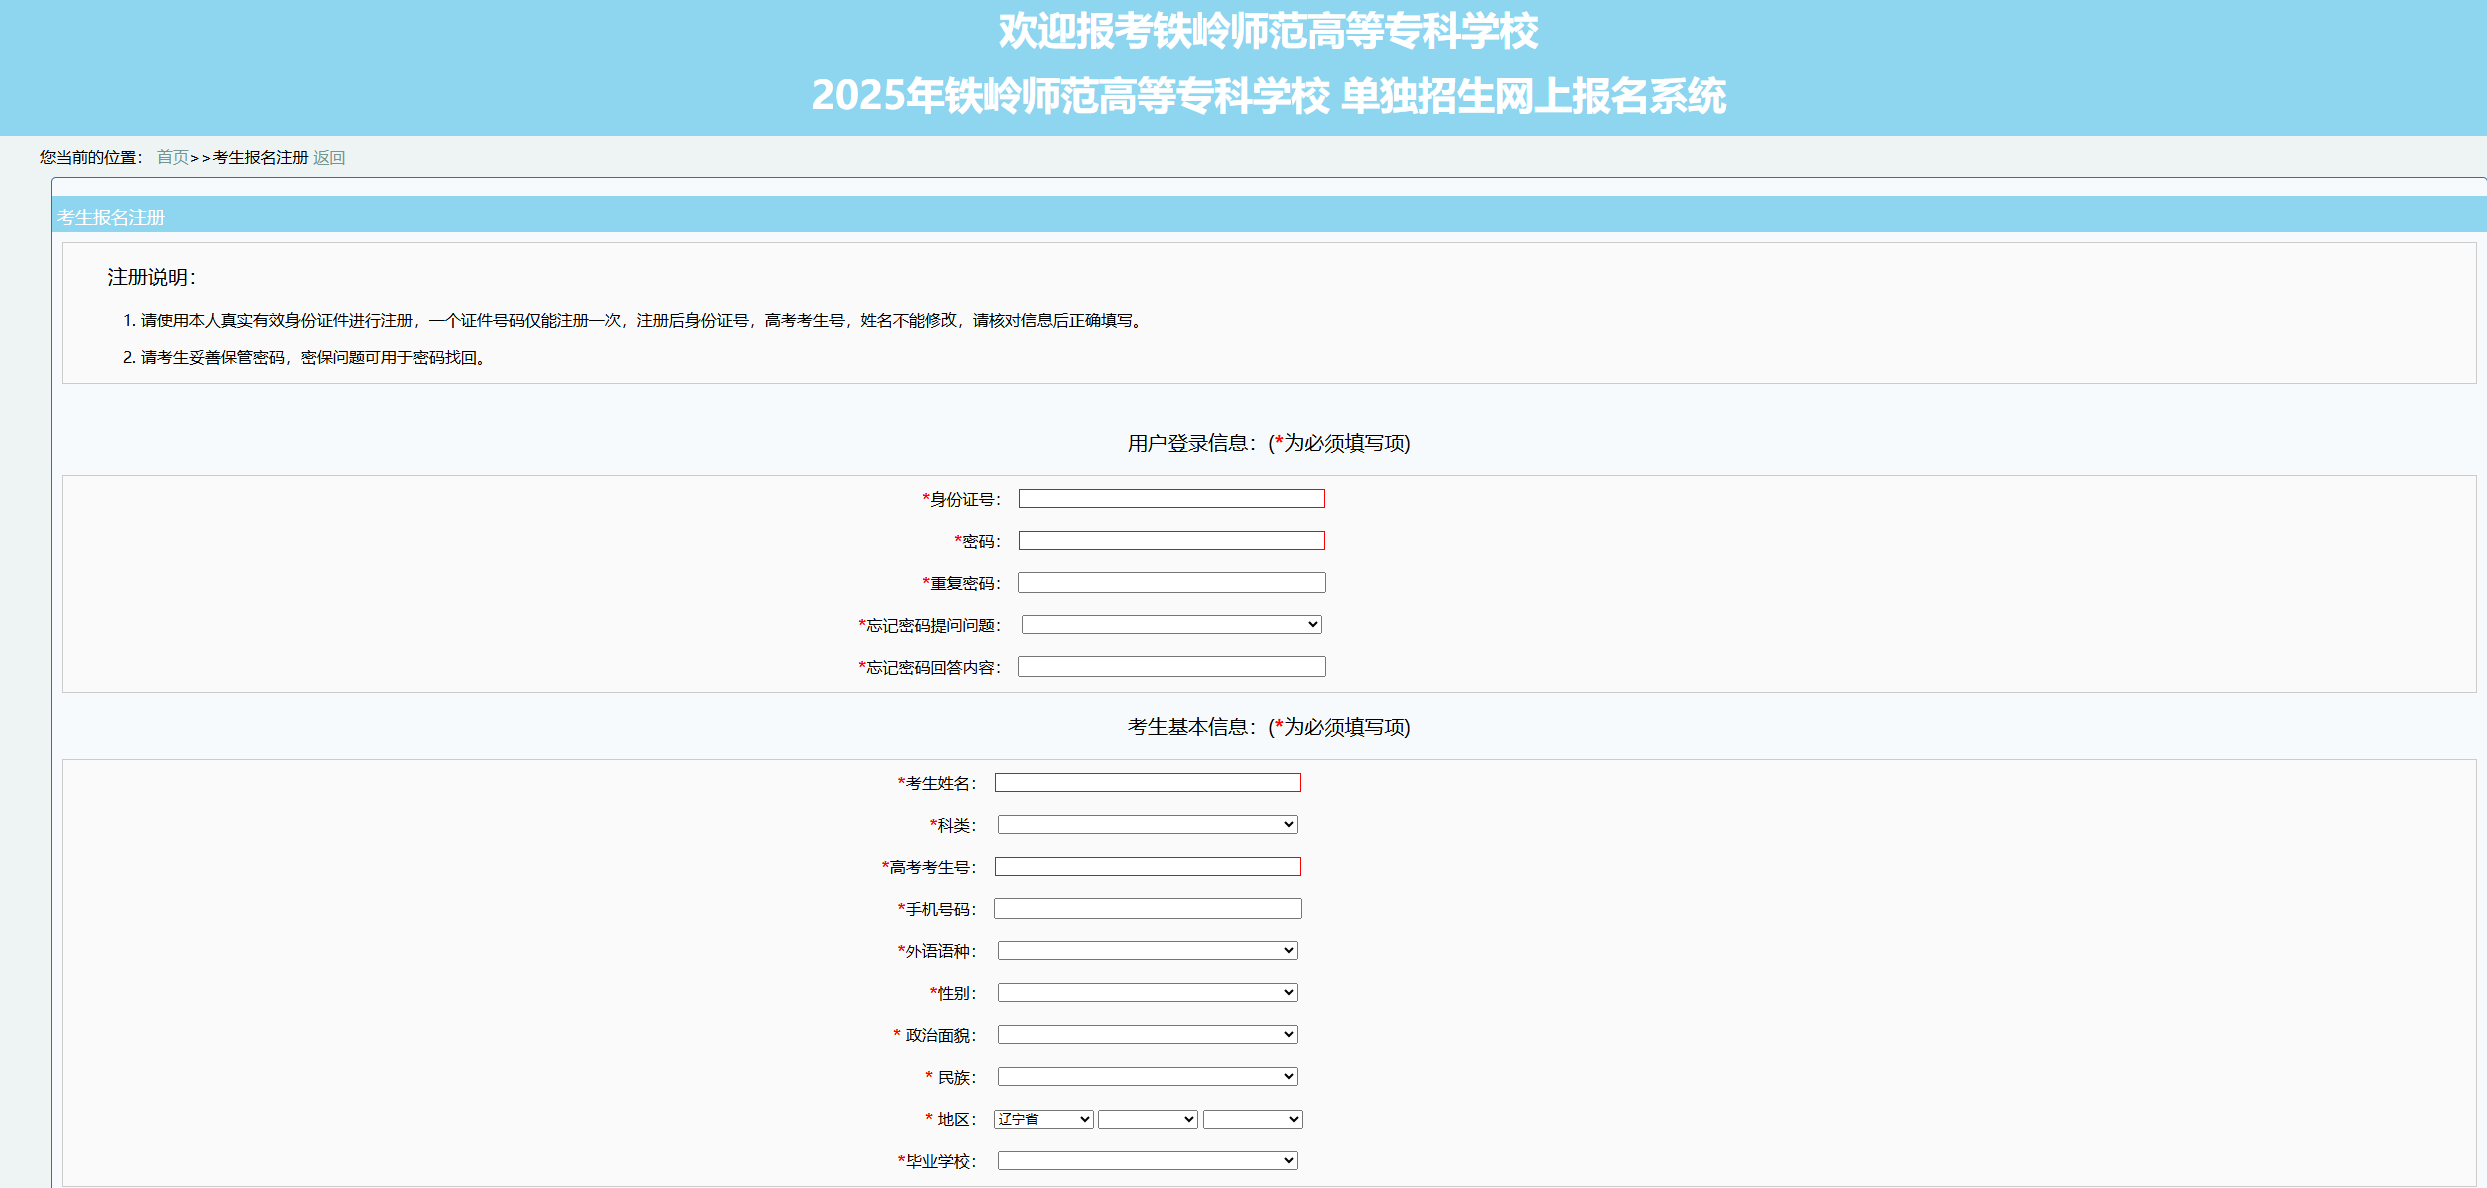Click the 用户登录信息 section heading
Viewport: 2487px width, 1188px height.
pos(1269,443)
